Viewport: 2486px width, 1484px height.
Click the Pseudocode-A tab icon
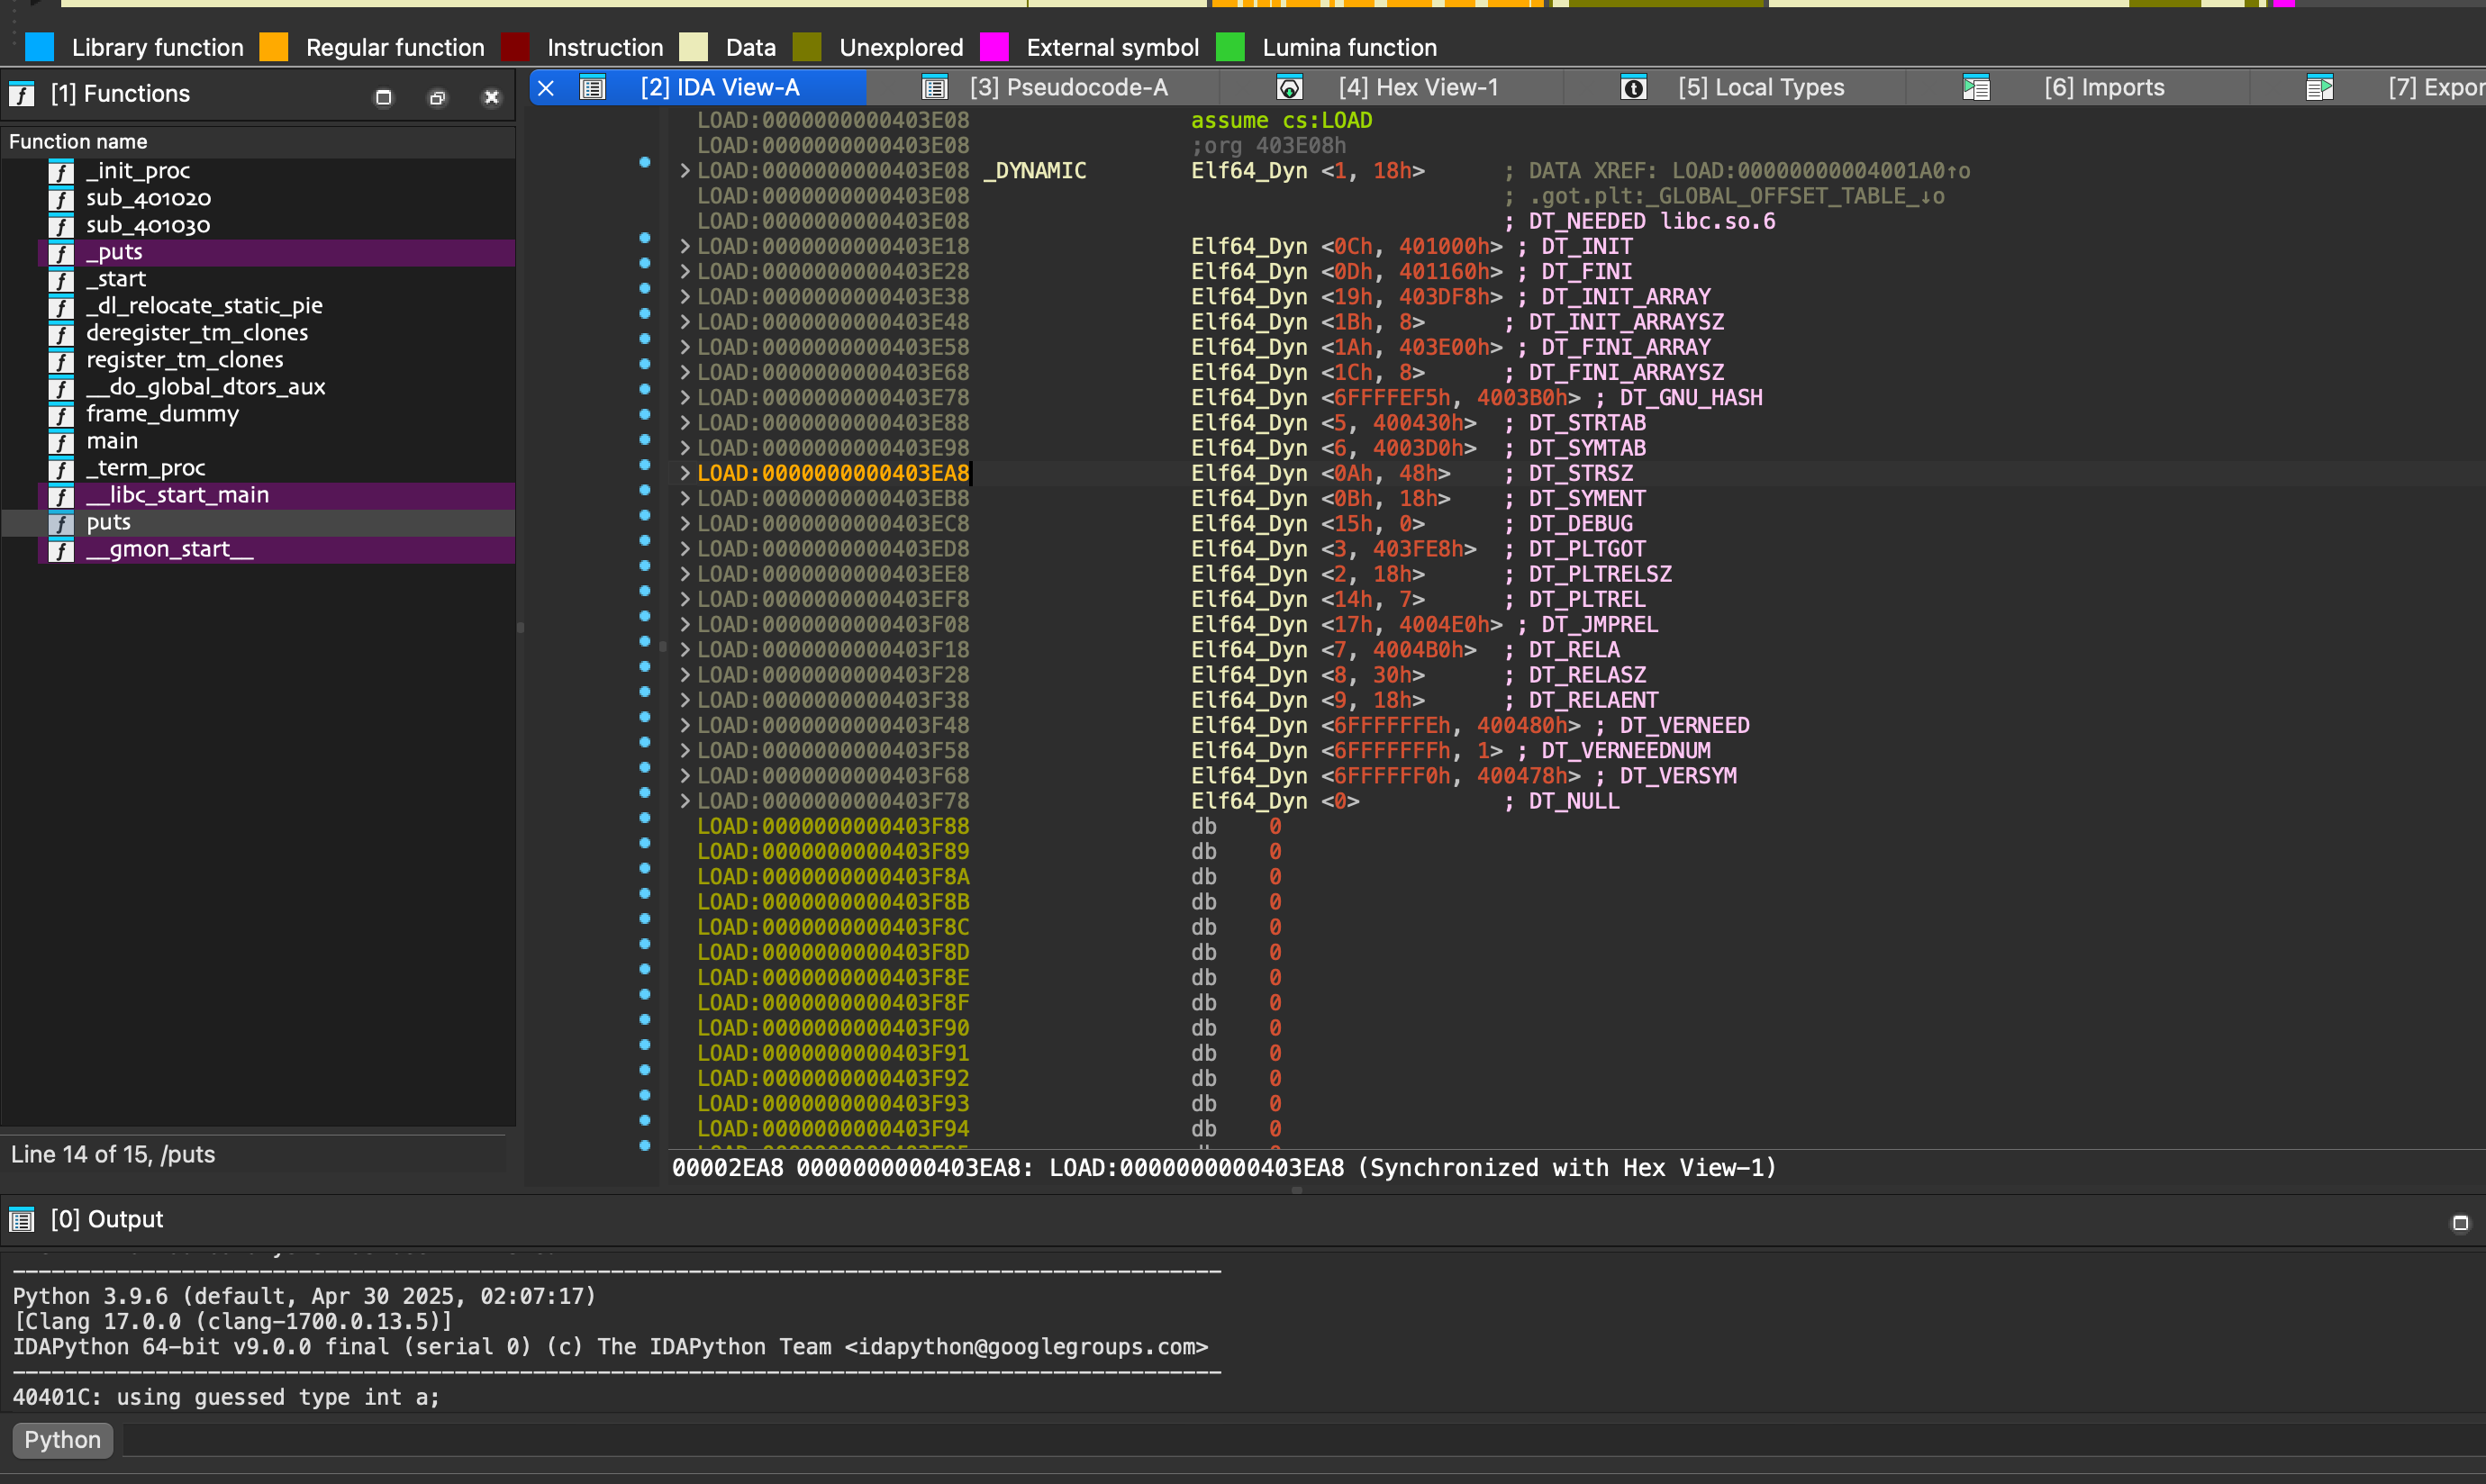934,88
